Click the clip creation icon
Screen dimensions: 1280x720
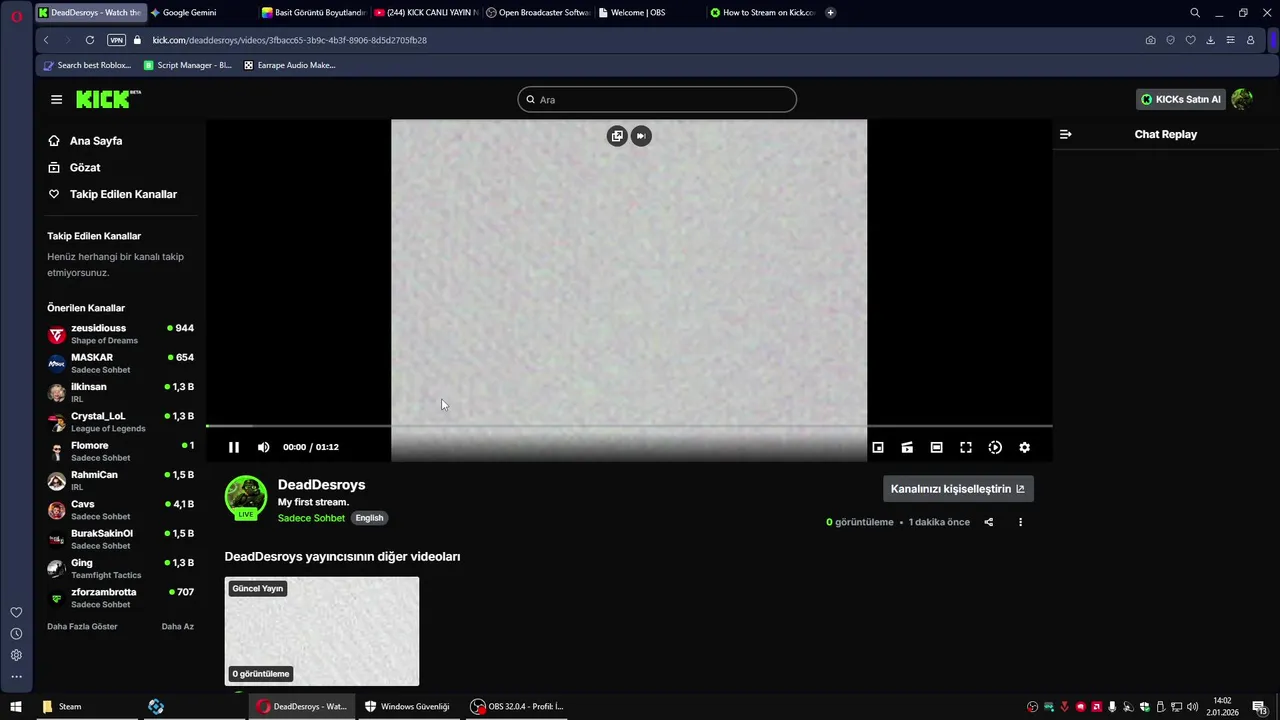pyautogui.click(x=907, y=447)
